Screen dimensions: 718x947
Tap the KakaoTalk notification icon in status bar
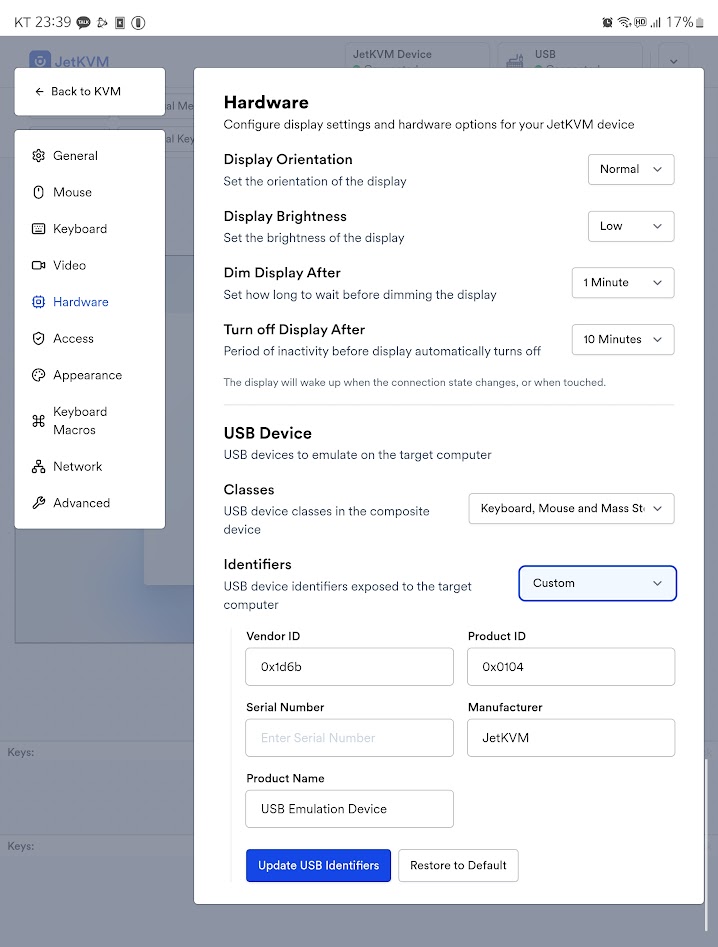83,23
